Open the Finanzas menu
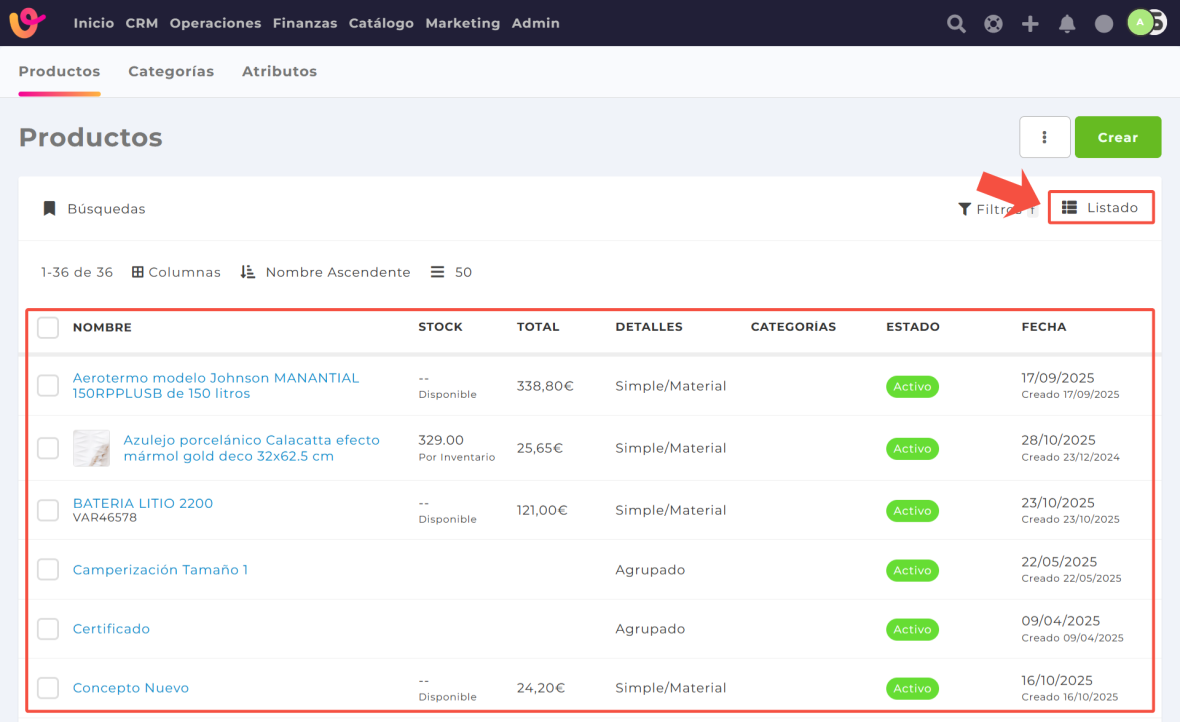The height and width of the screenshot is (722, 1180). point(304,23)
